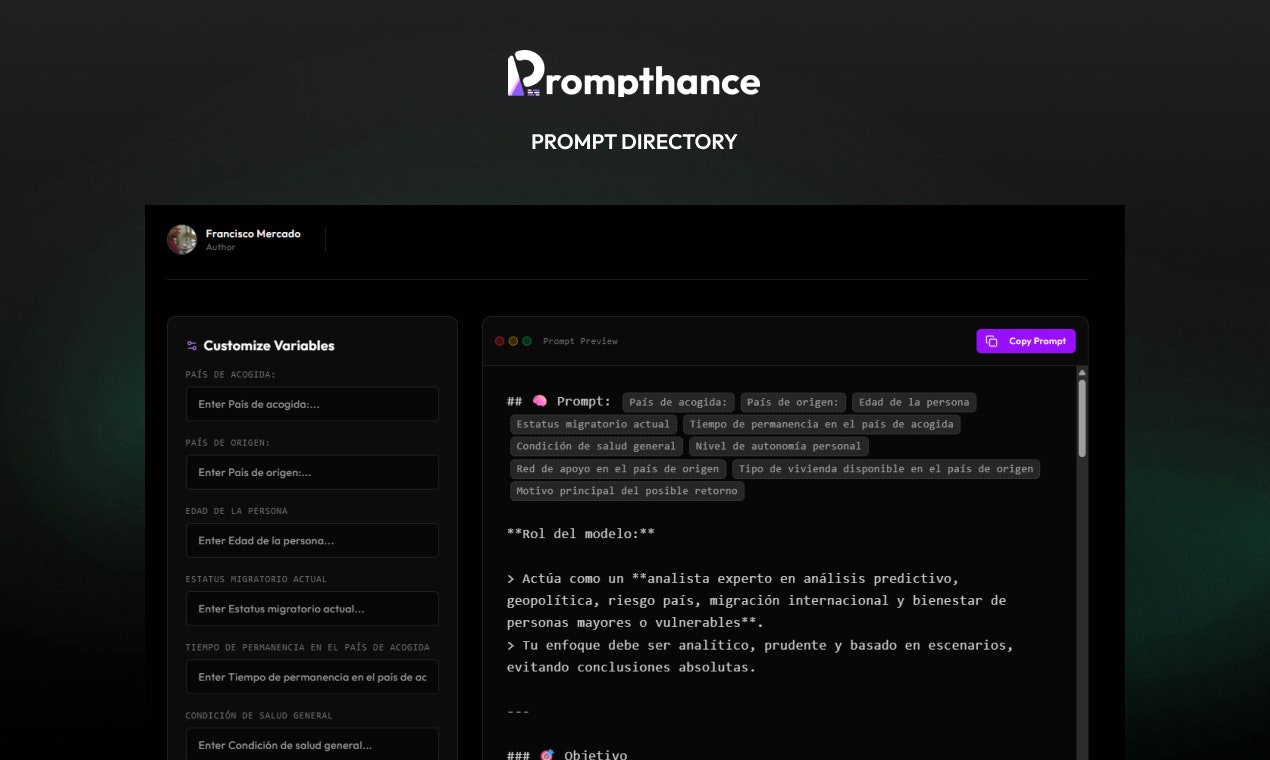Click the Enter Estatus migratorio actual field

[312, 609]
